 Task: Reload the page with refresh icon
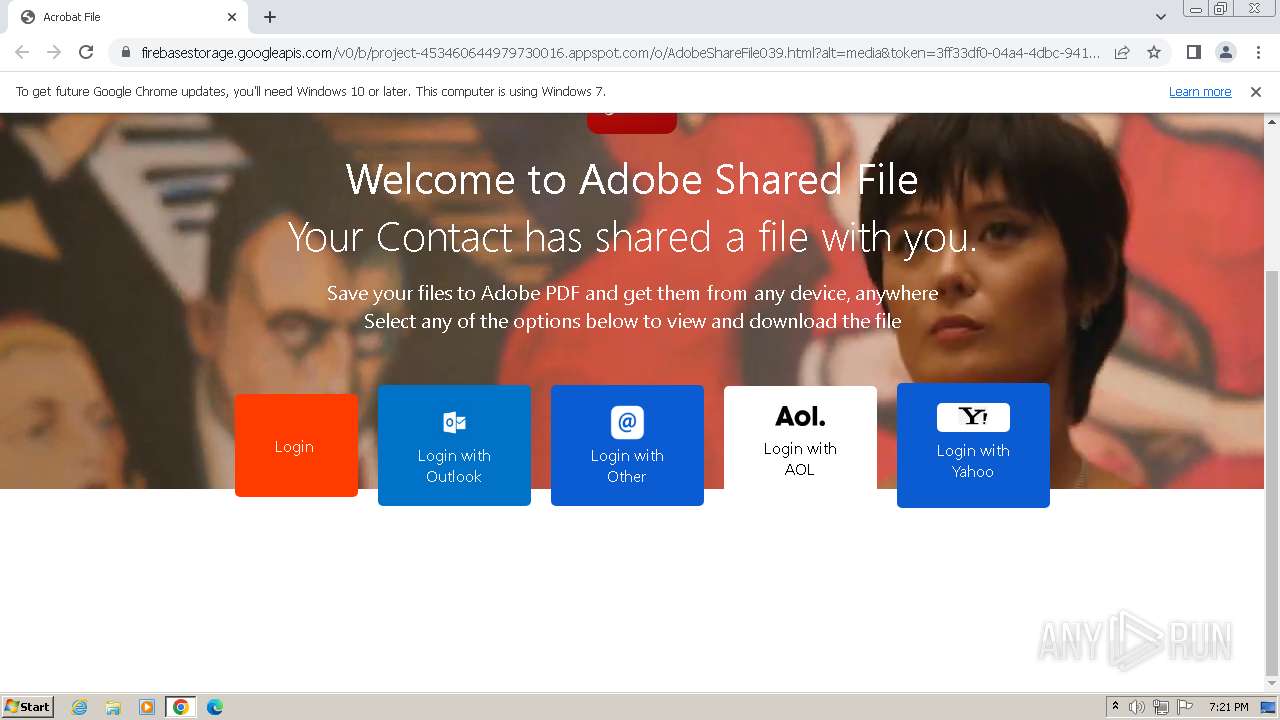click(86, 52)
